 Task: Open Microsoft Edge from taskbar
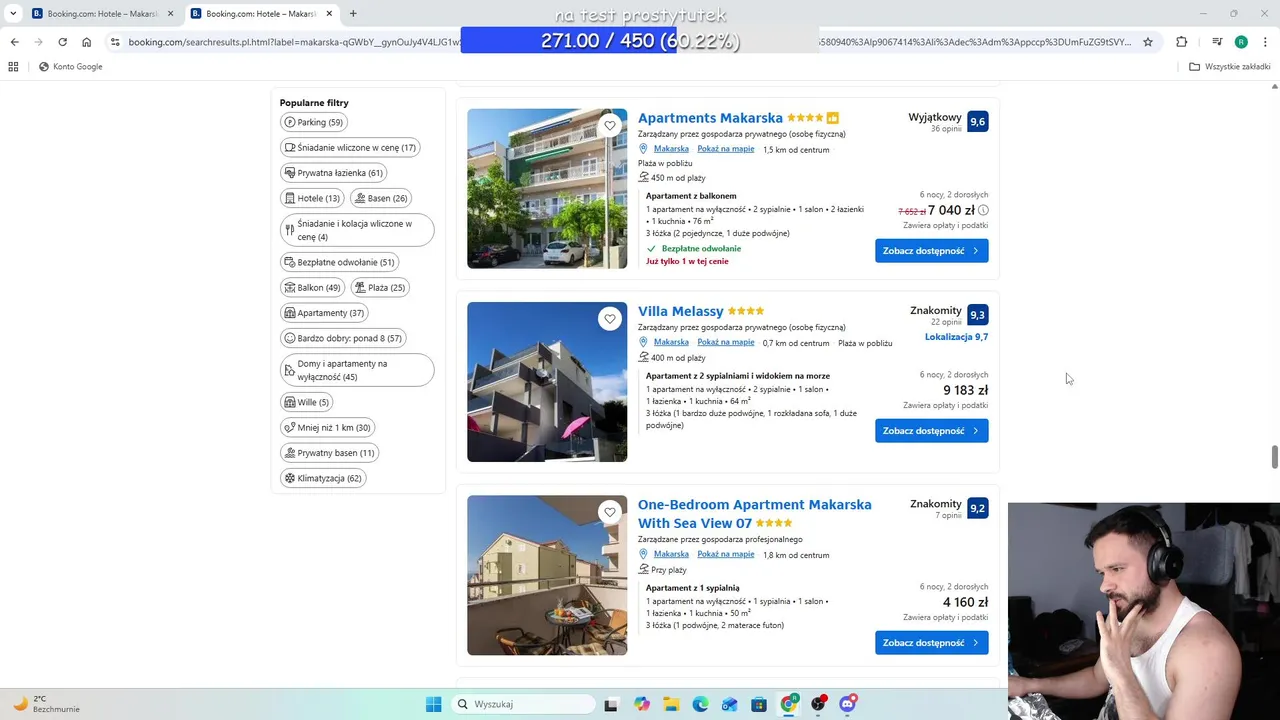click(x=700, y=704)
